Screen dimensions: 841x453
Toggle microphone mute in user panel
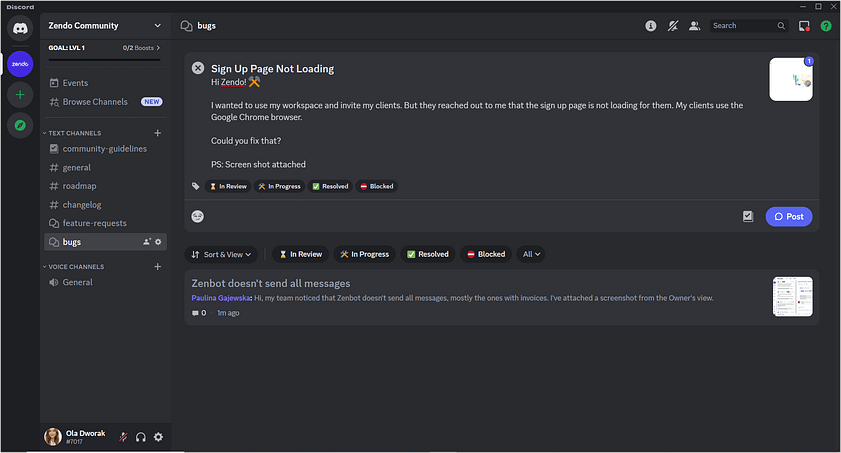[123, 437]
